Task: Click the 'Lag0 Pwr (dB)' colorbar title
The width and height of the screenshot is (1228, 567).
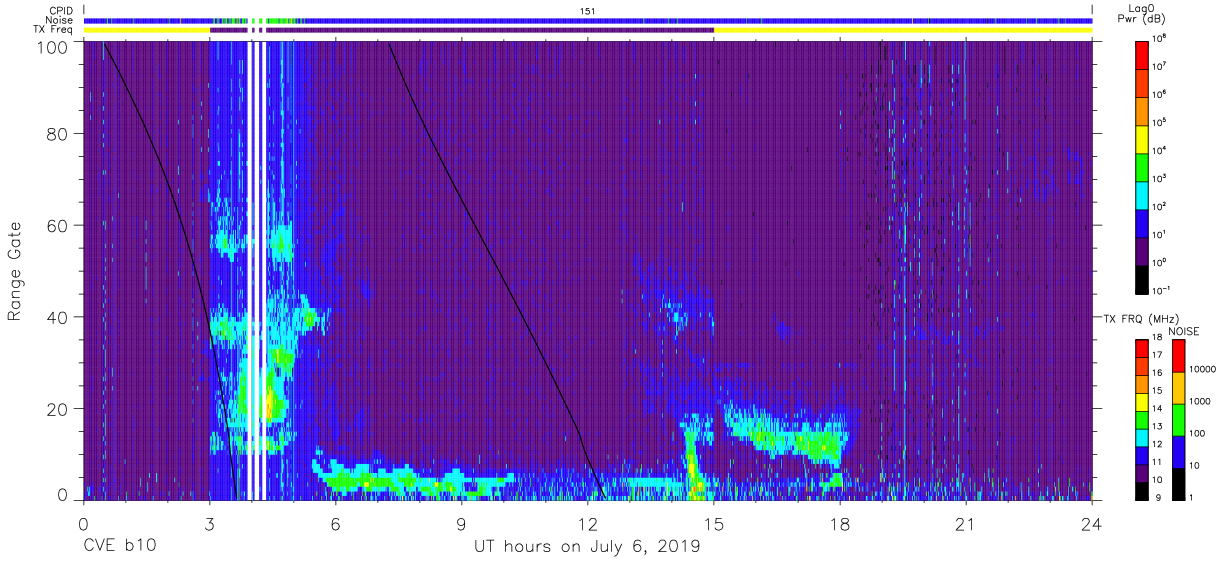Action: click(1143, 13)
